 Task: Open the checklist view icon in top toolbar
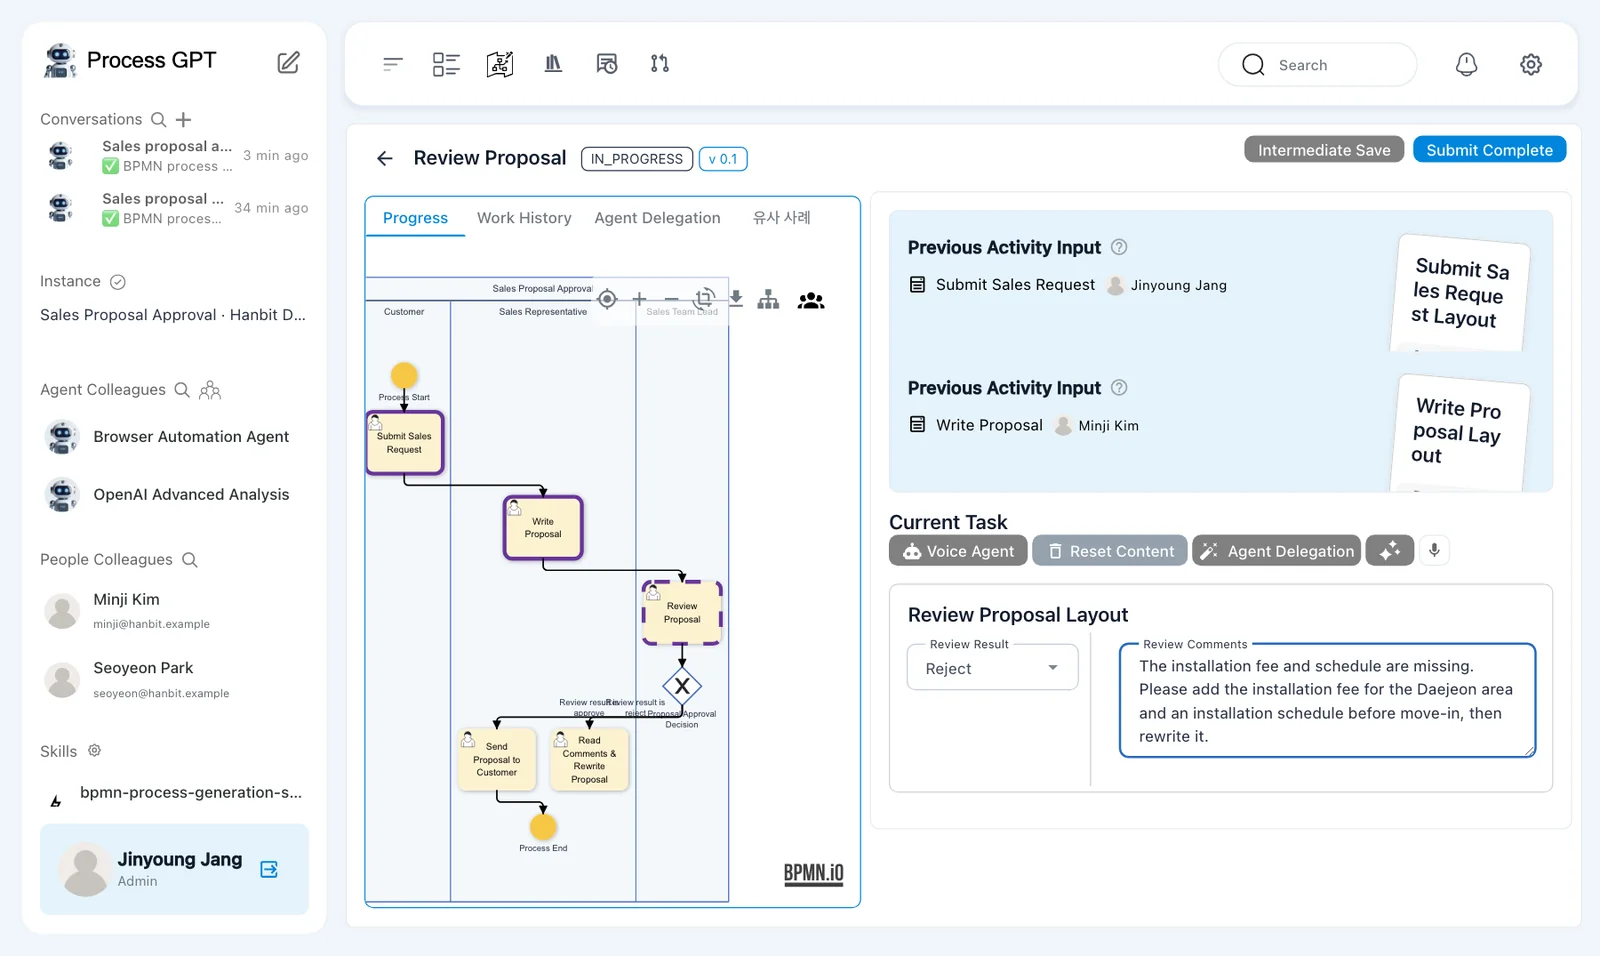[x=446, y=64]
